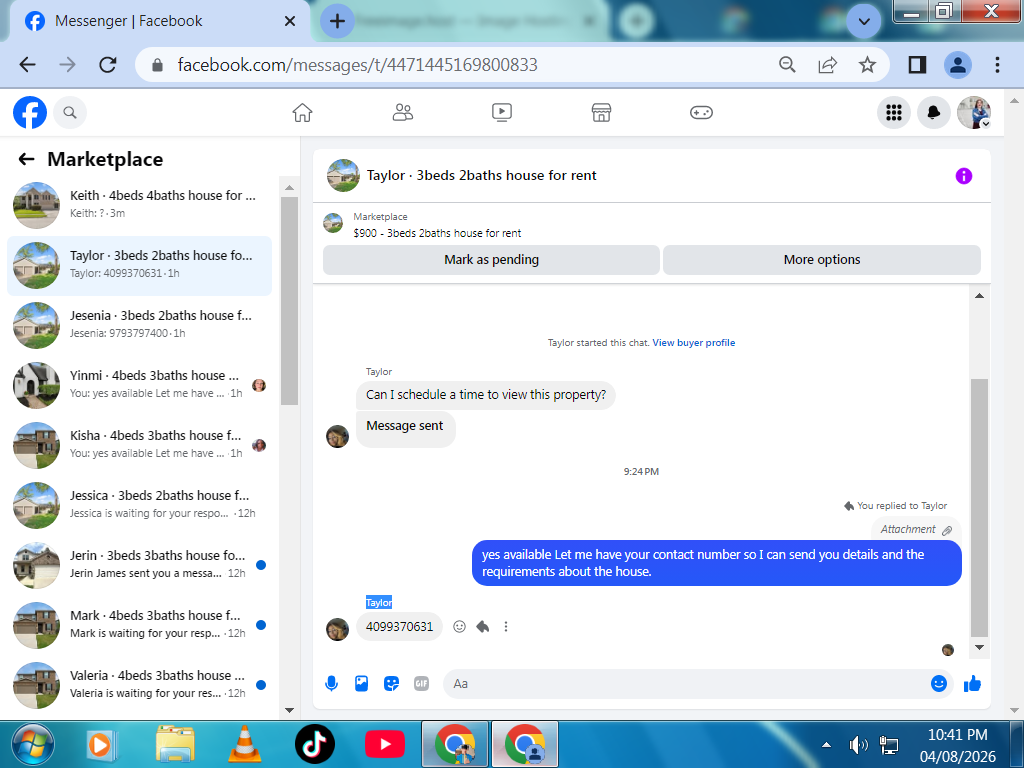Click the address bar URL

[x=357, y=65]
